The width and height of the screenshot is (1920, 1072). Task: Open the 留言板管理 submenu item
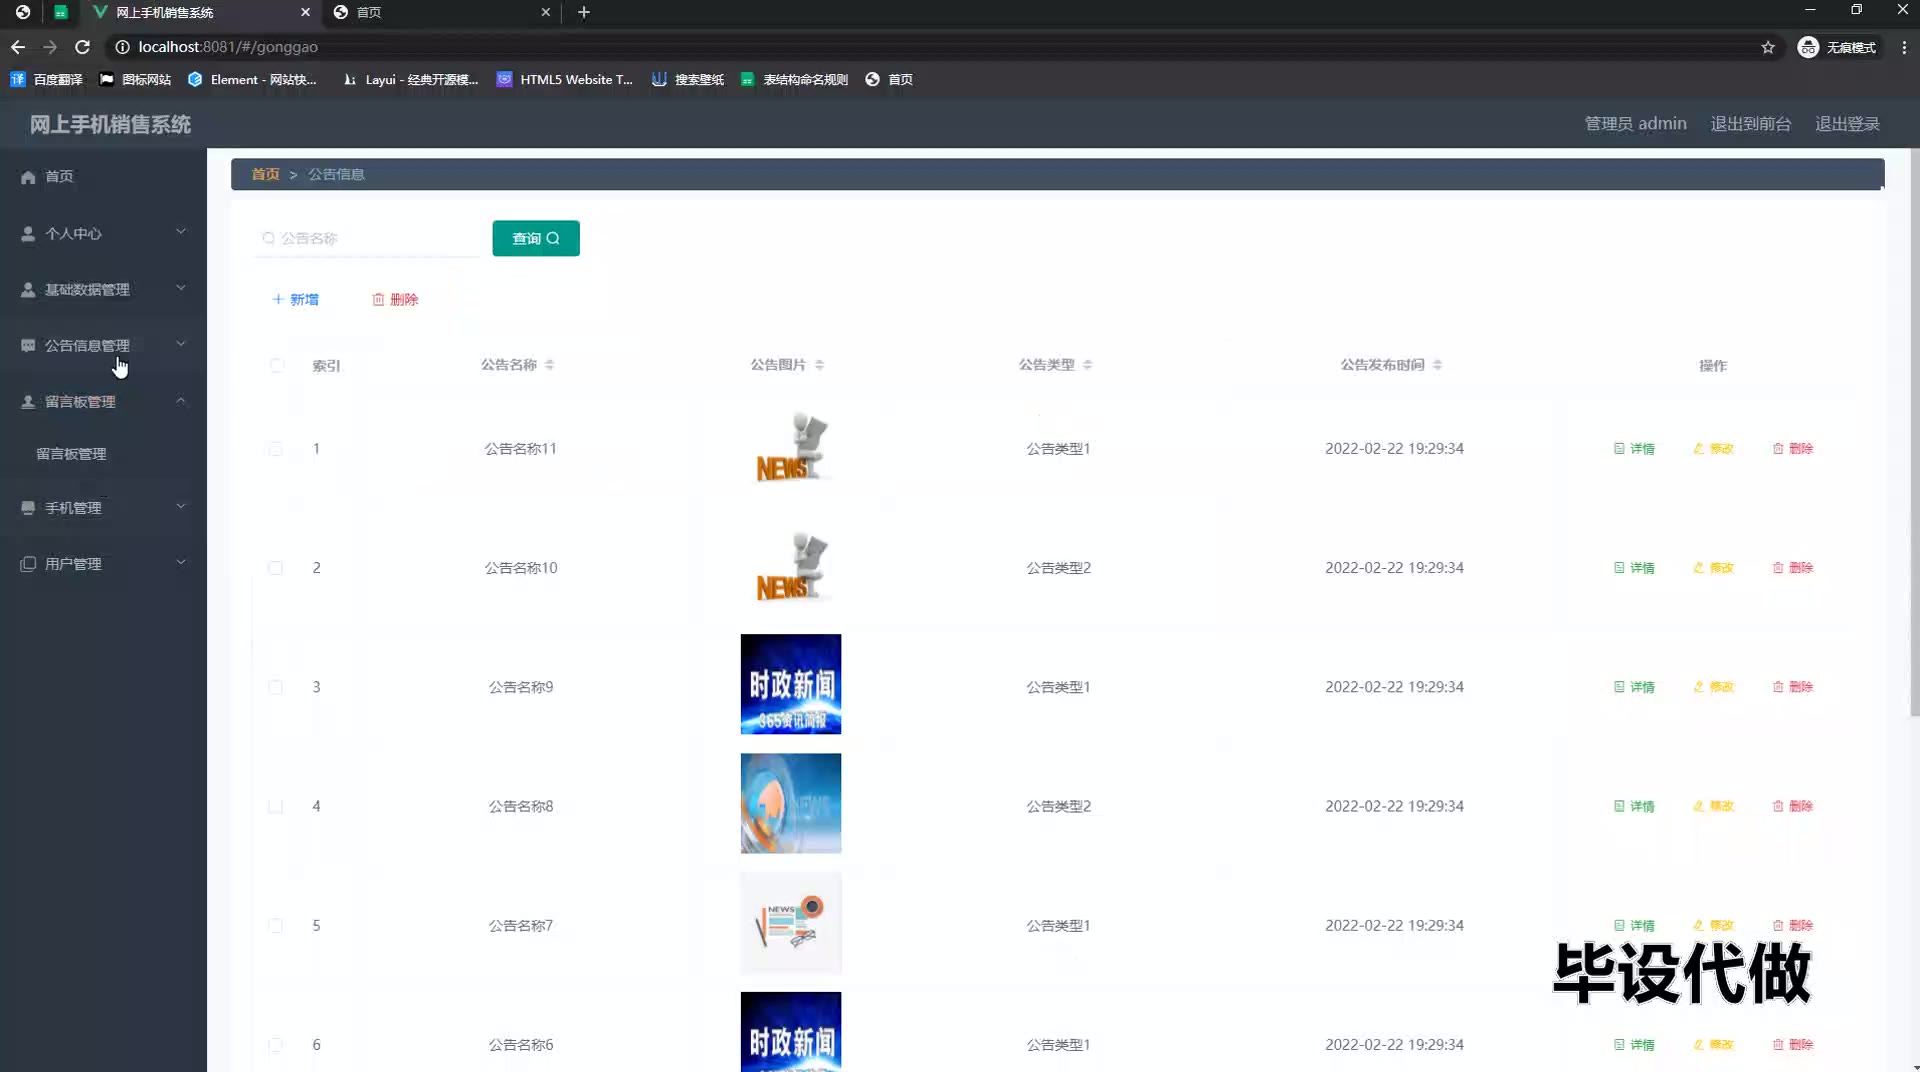(71, 454)
